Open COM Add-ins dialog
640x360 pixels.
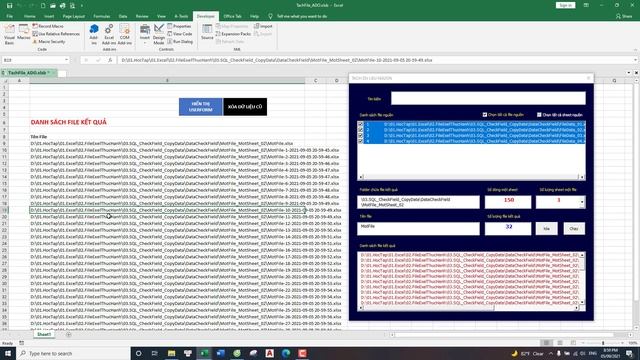(124, 34)
